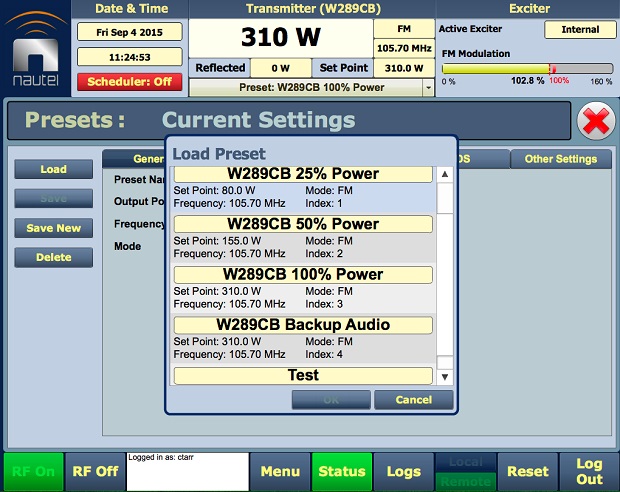620x492 pixels.
Task: Click the 105.70 MHz frequency field in header
Action: tap(404, 48)
